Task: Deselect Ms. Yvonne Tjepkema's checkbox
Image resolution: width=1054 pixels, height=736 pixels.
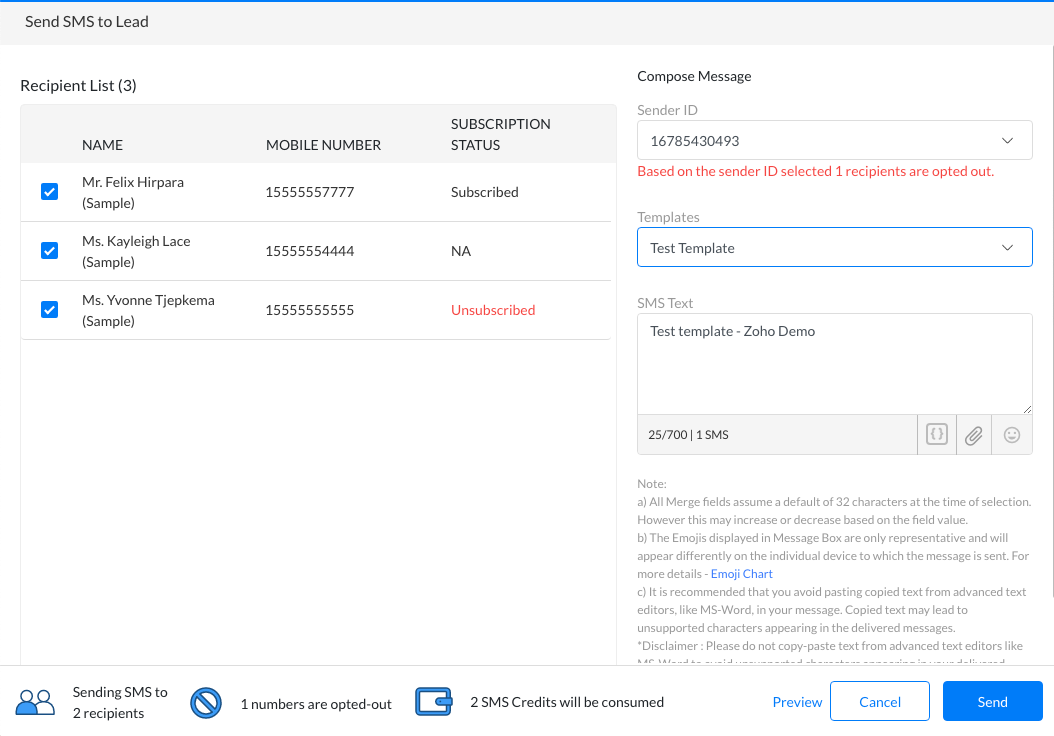Action: (x=49, y=310)
